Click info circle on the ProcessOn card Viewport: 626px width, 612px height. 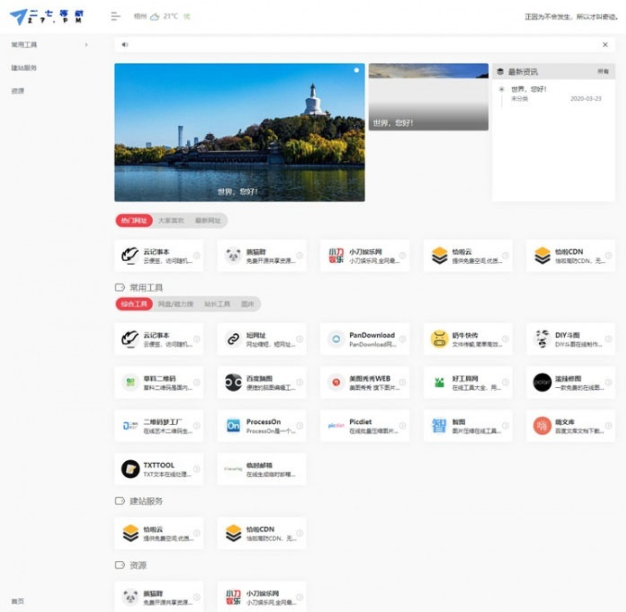(x=299, y=426)
